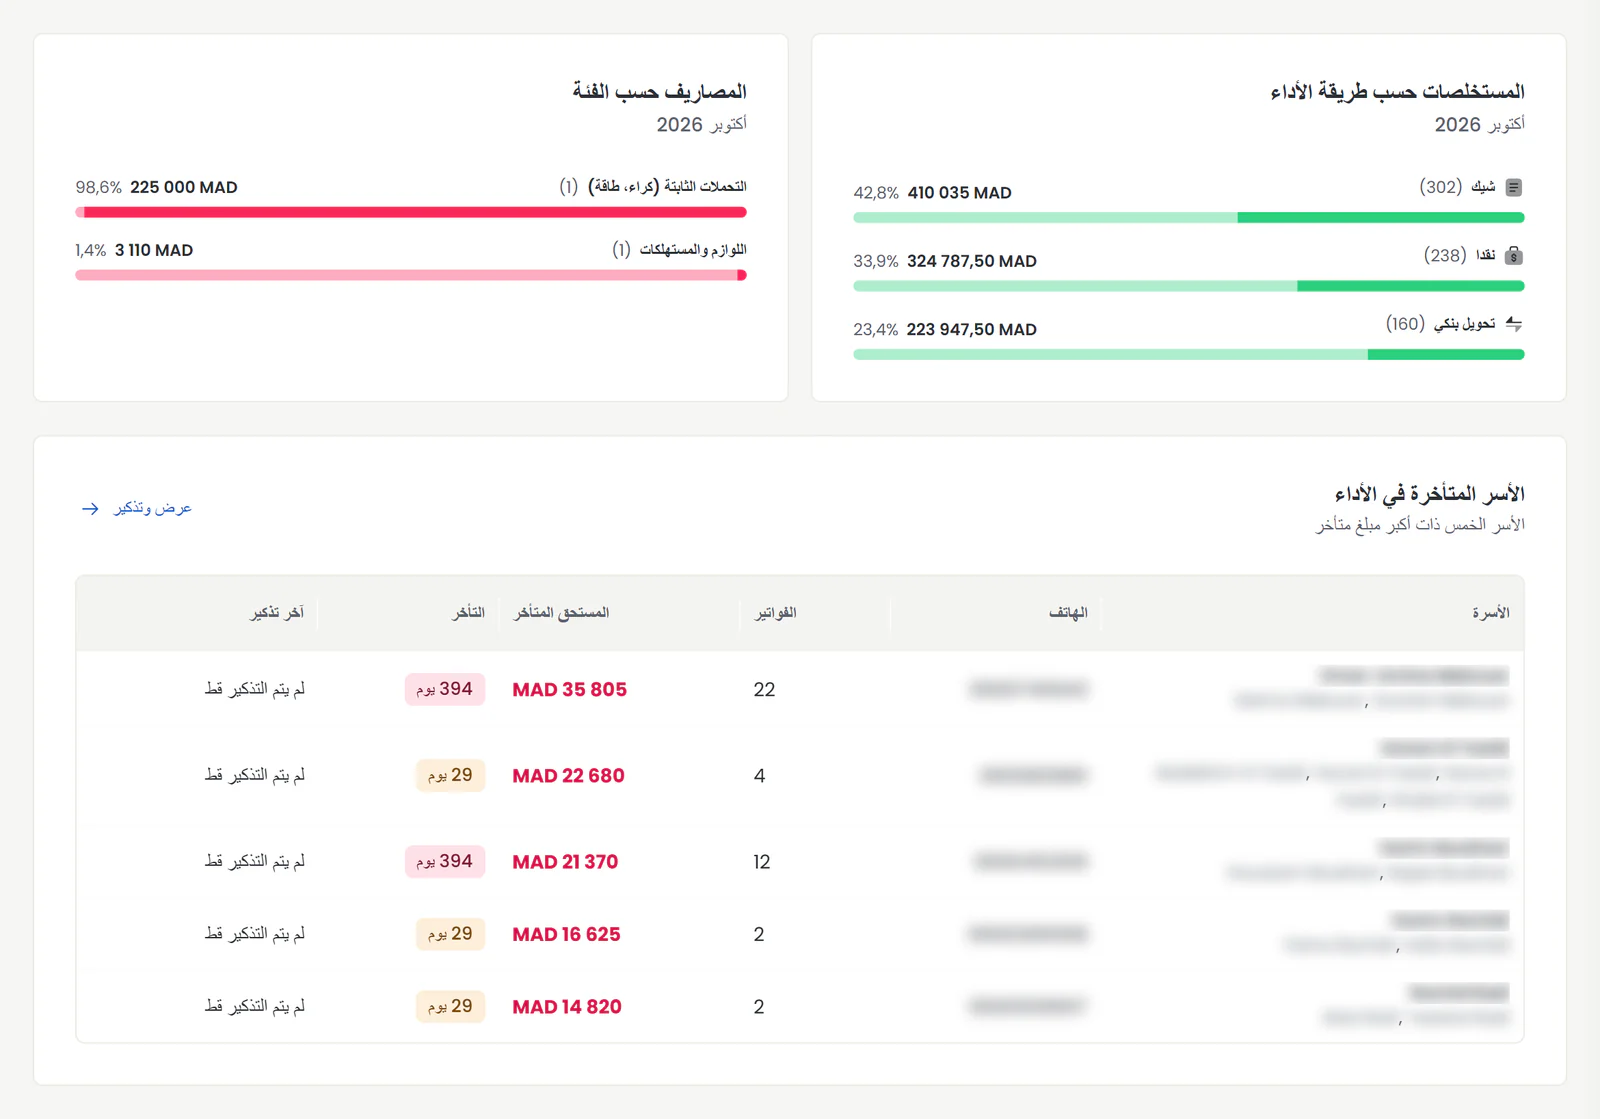1600x1119 pixels.
Task: Sort by the التأخر column header
Action: 468,612
